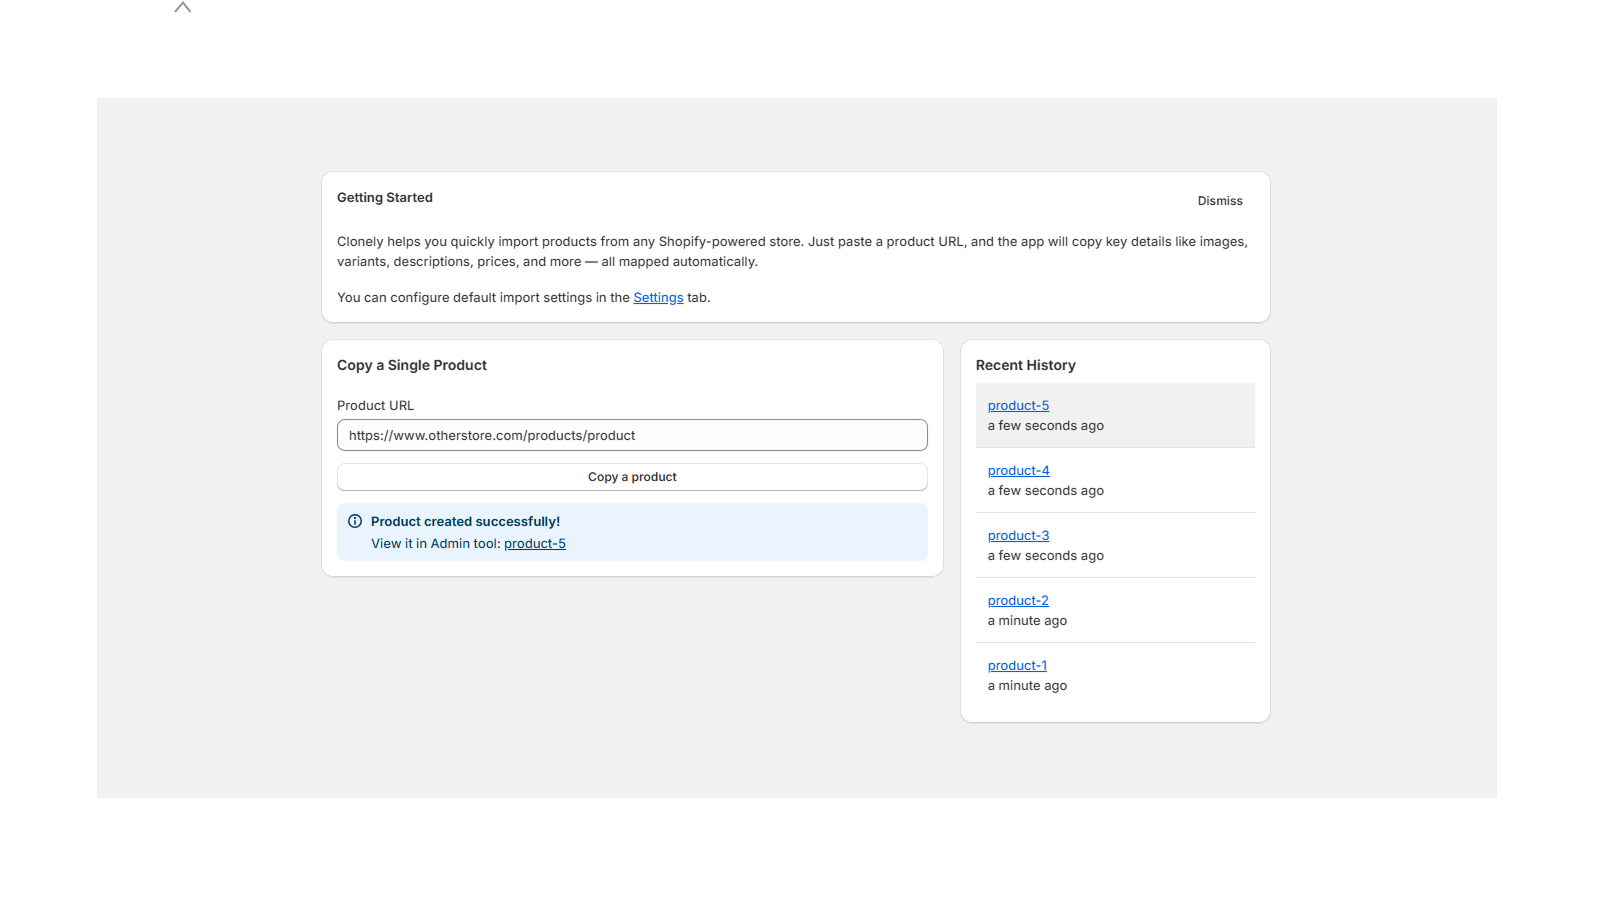The height and width of the screenshot is (900, 1600).
Task: Click 'a minute ago' under product-2
Action: click(1027, 621)
